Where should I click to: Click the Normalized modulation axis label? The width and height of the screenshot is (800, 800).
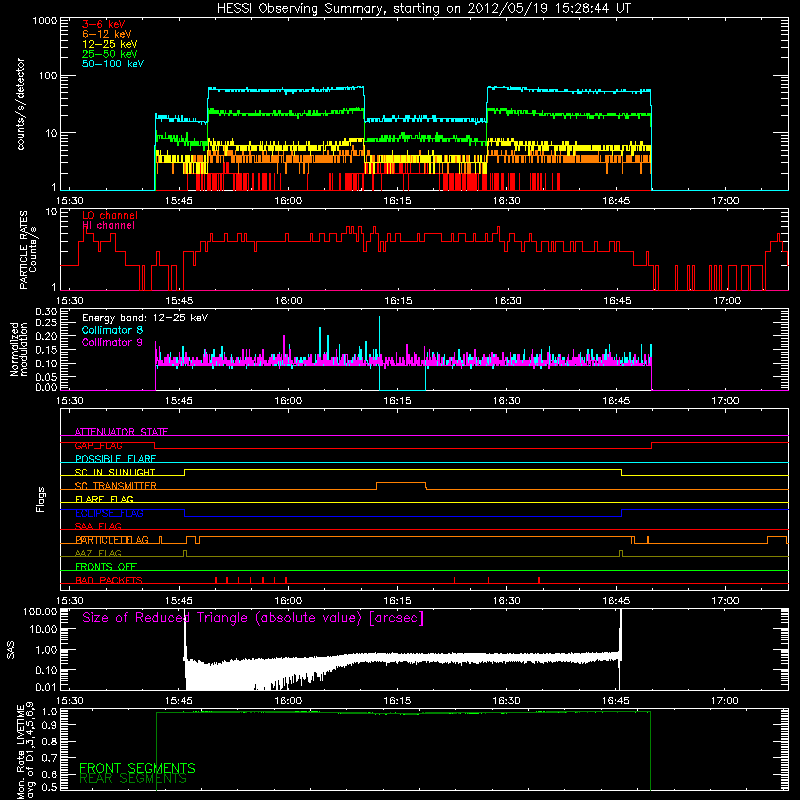point(19,349)
